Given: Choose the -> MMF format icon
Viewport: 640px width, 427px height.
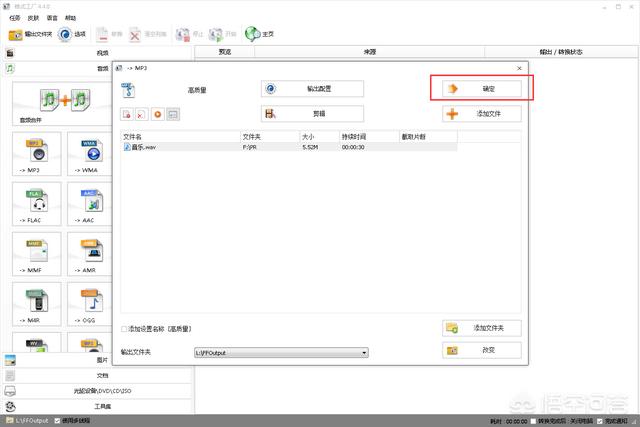Looking at the screenshot, I should (37, 254).
